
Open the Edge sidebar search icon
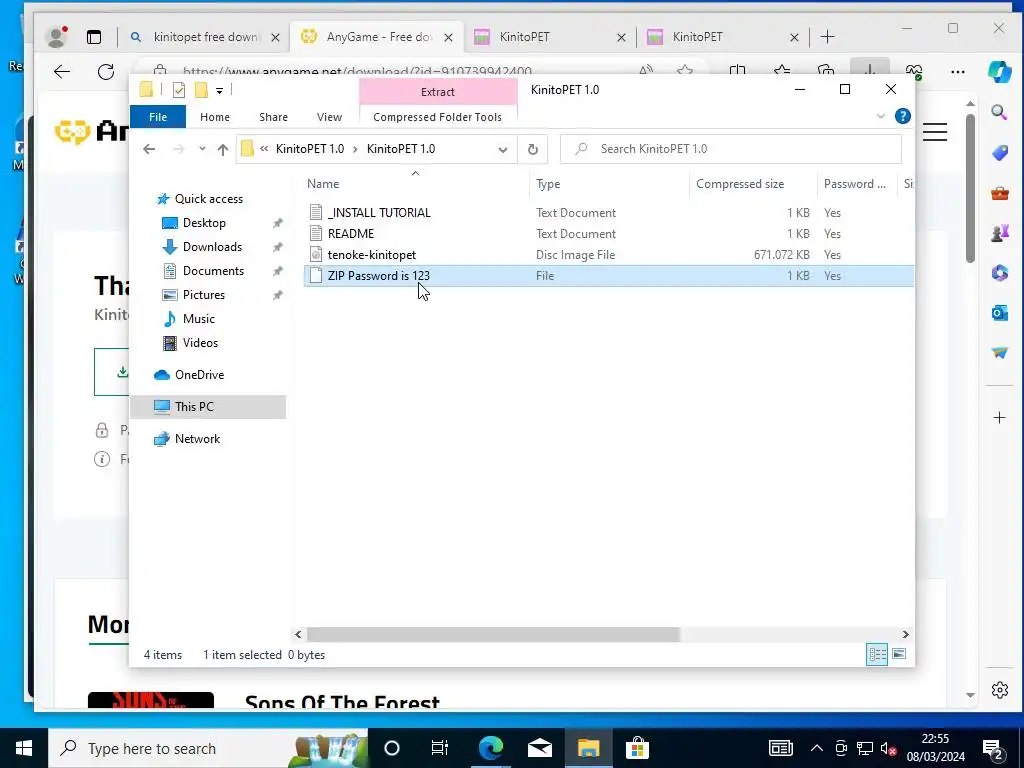point(999,112)
